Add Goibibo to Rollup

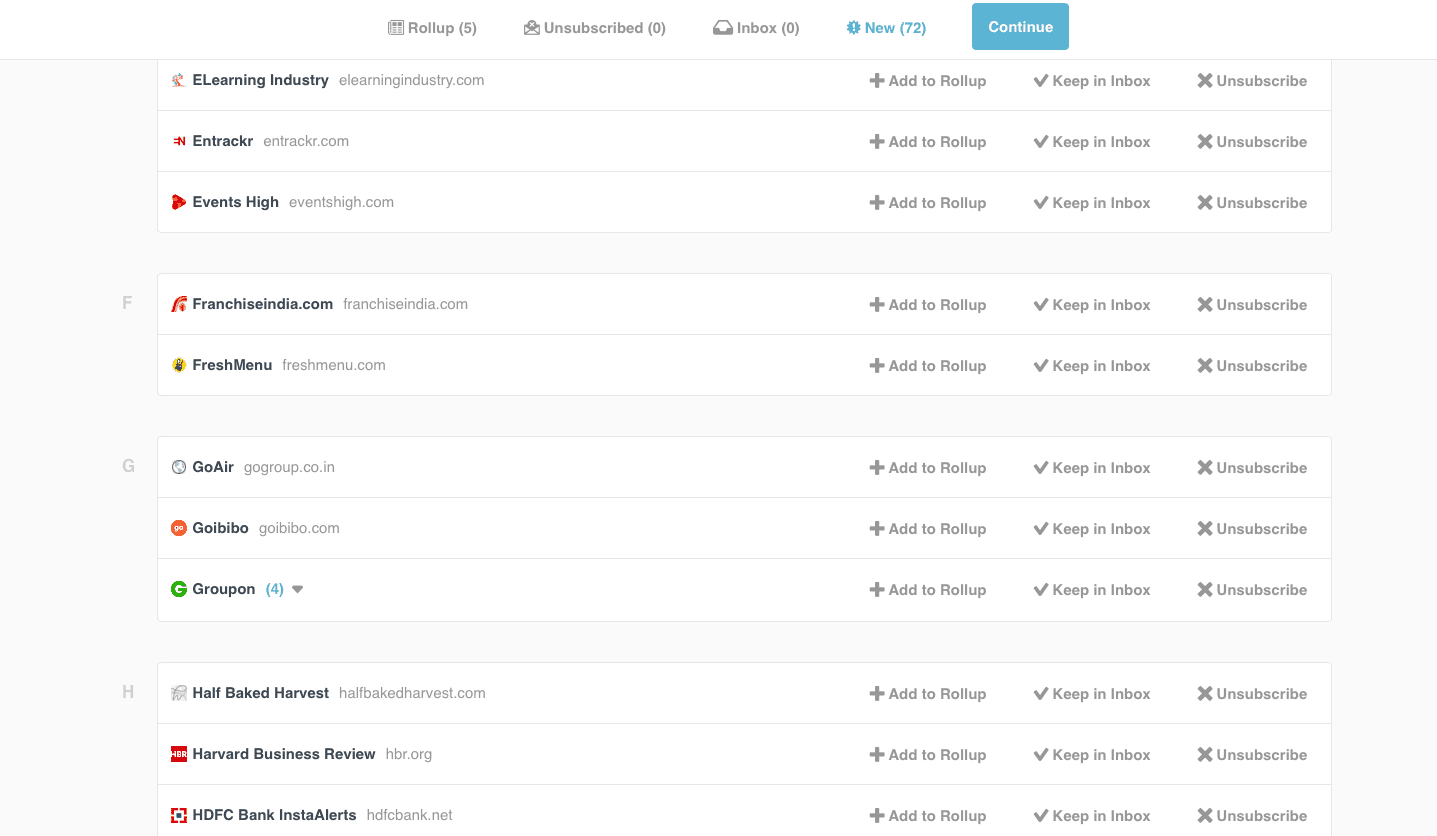pyautogui.click(x=928, y=529)
